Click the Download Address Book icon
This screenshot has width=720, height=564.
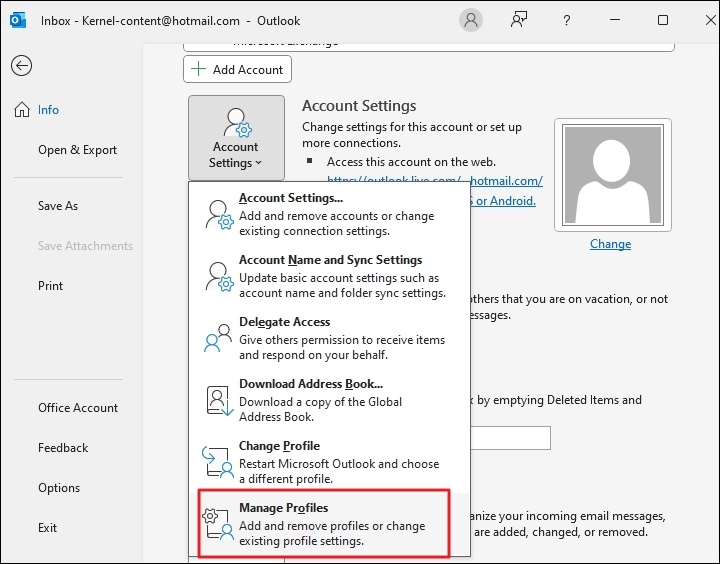coord(219,400)
